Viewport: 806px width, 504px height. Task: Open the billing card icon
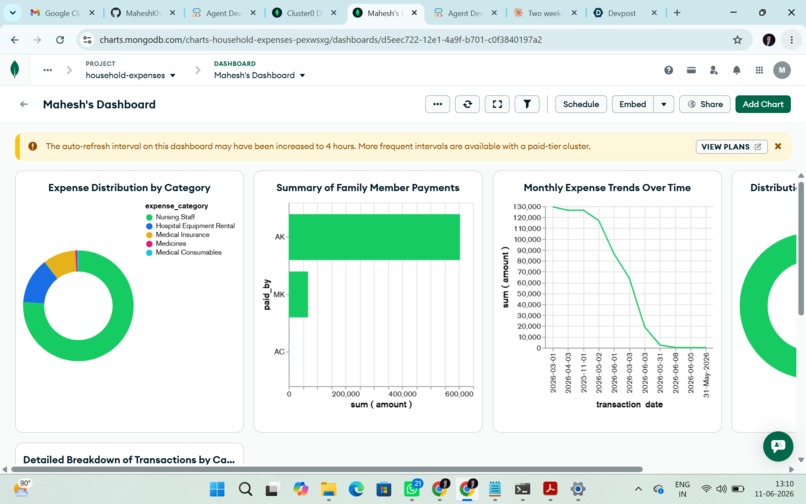[x=691, y=70]
